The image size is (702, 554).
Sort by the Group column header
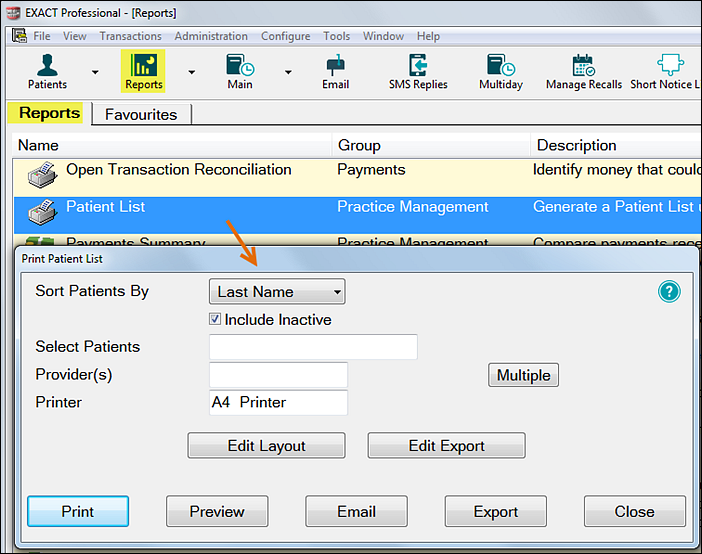431,145
